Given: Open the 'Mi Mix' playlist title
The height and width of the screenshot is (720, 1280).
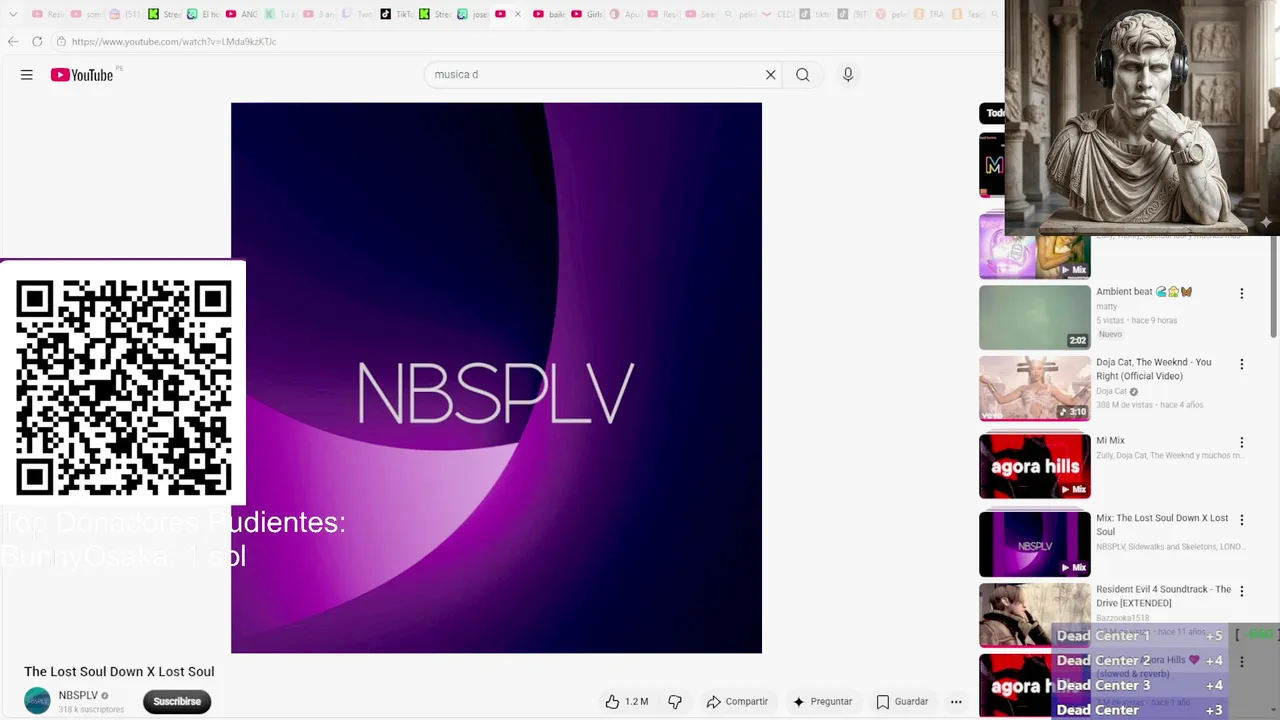Looking at the screenshot, I should [1110, 441].
